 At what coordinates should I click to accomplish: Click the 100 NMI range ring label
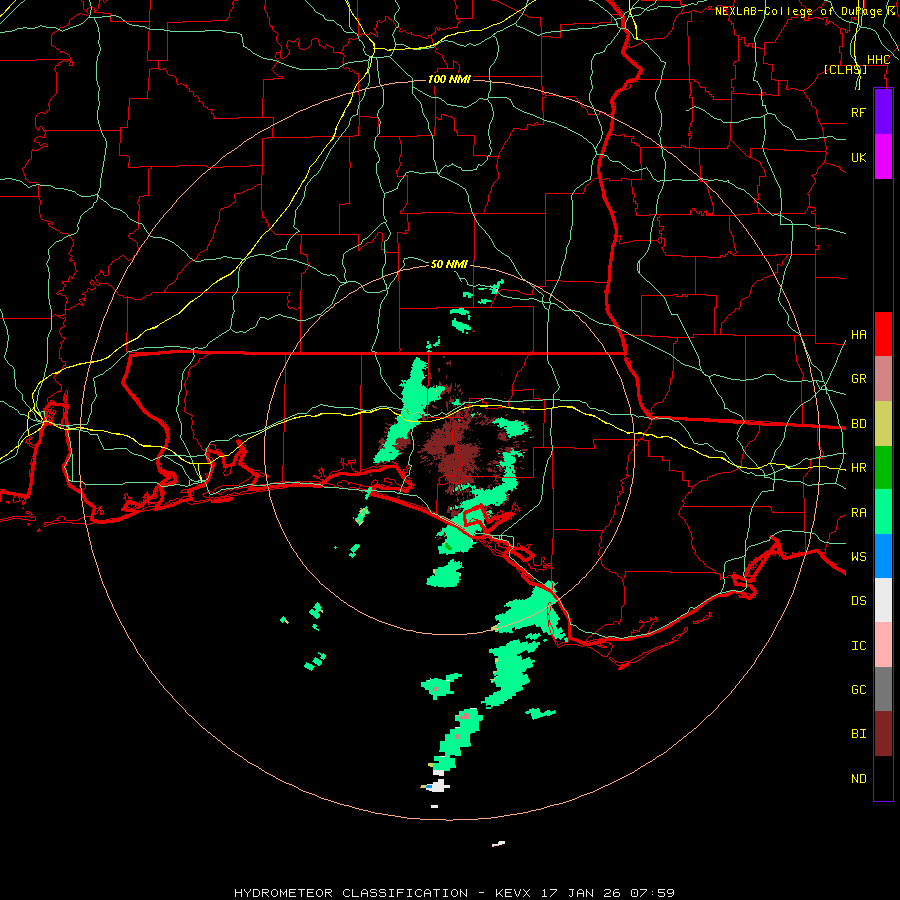(449, 79)
